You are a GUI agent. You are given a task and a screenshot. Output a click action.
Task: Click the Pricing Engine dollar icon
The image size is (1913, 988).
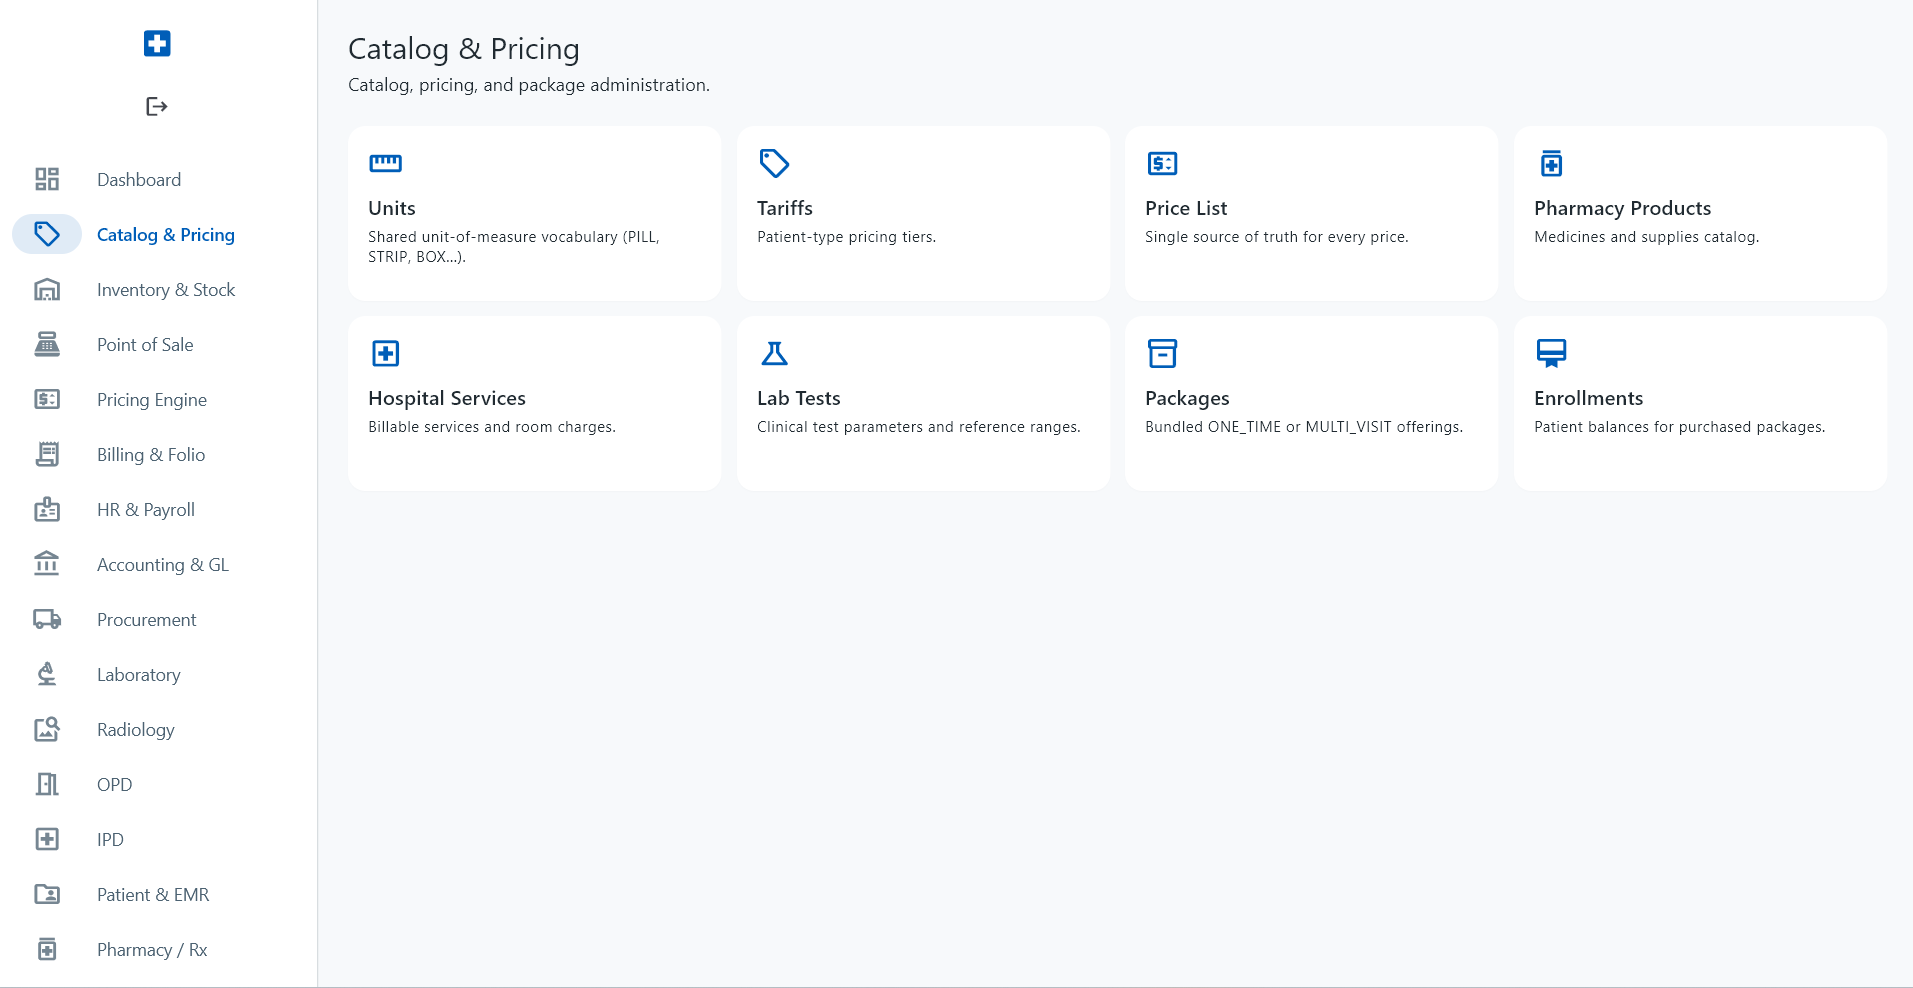47,399
